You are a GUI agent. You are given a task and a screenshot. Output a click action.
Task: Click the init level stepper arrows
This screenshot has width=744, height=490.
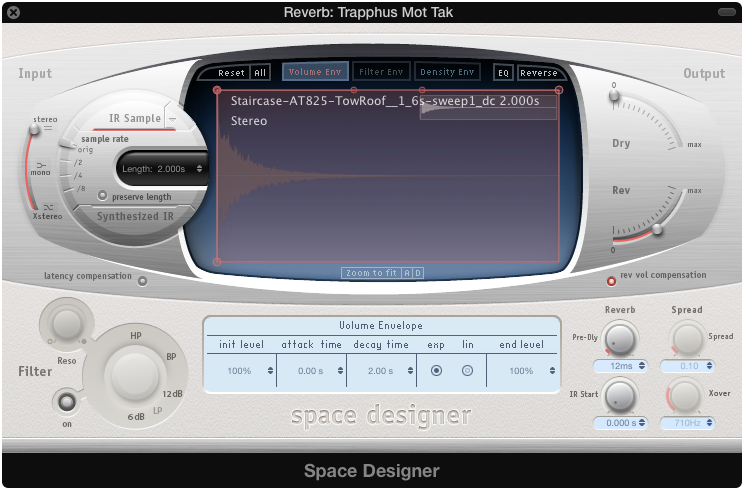(x=270, y=370)
